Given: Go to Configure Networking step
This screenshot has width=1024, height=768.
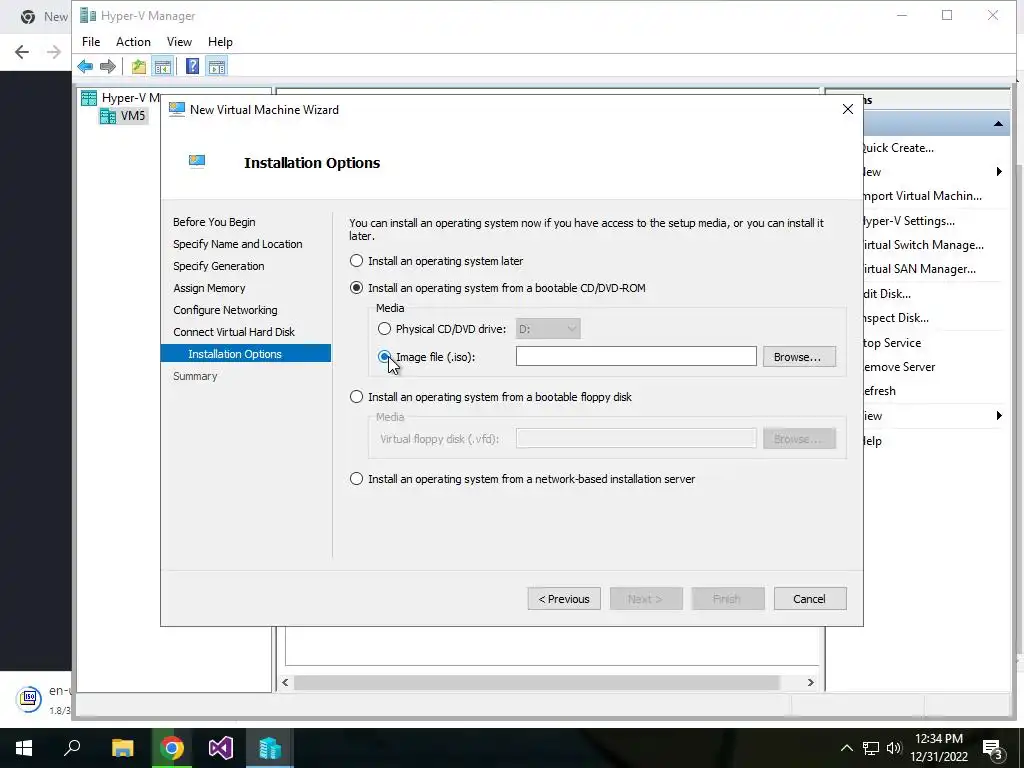Looking at the screenshot, I should (225, 310).
